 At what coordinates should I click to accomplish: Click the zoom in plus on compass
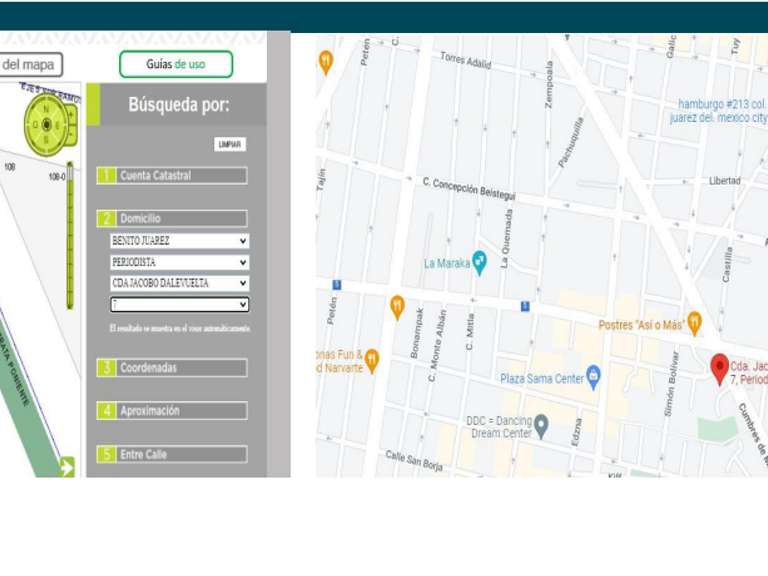(71, 115)
